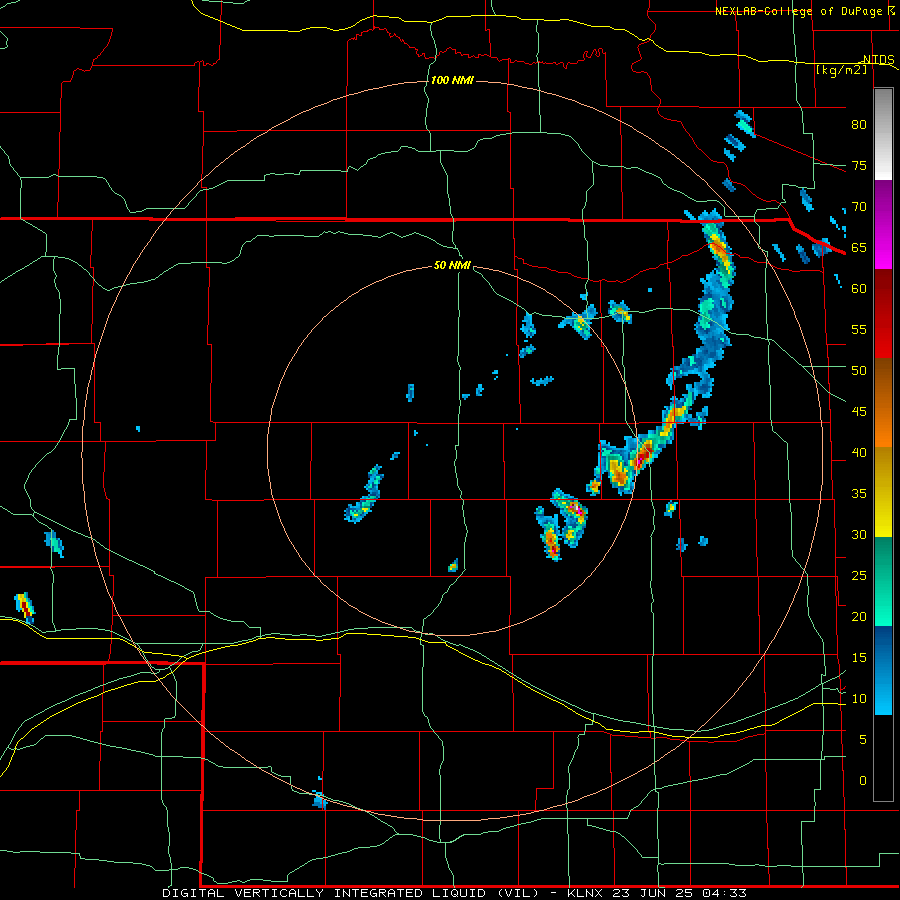The image size is (900, 900).
Task: Click the 75 value on the VIL scale
Action: (x=859, y=165)
